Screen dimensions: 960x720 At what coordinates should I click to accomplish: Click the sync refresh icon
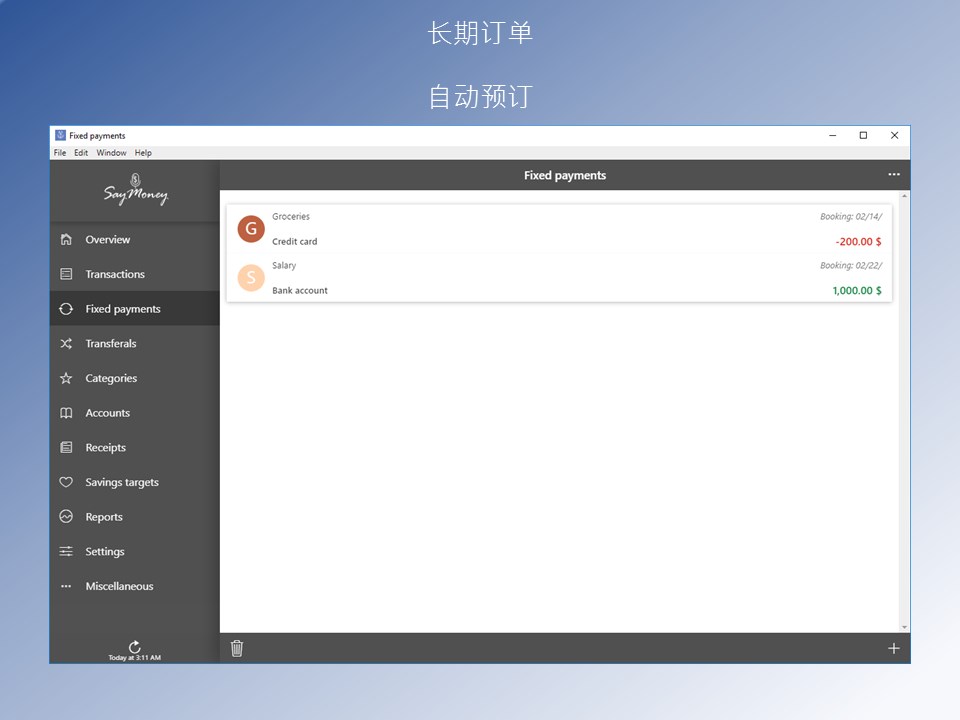tap(135, 647)
